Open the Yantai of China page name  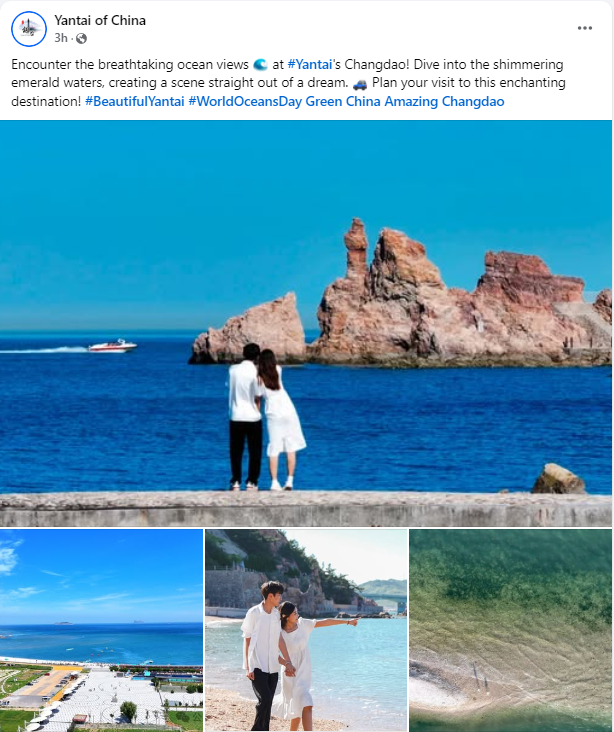[x=100, y=21]
